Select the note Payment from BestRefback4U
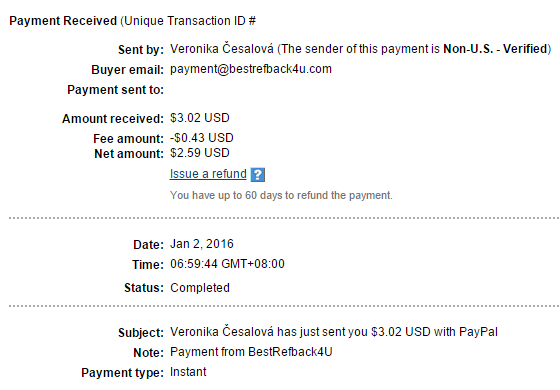 point(251,352)
